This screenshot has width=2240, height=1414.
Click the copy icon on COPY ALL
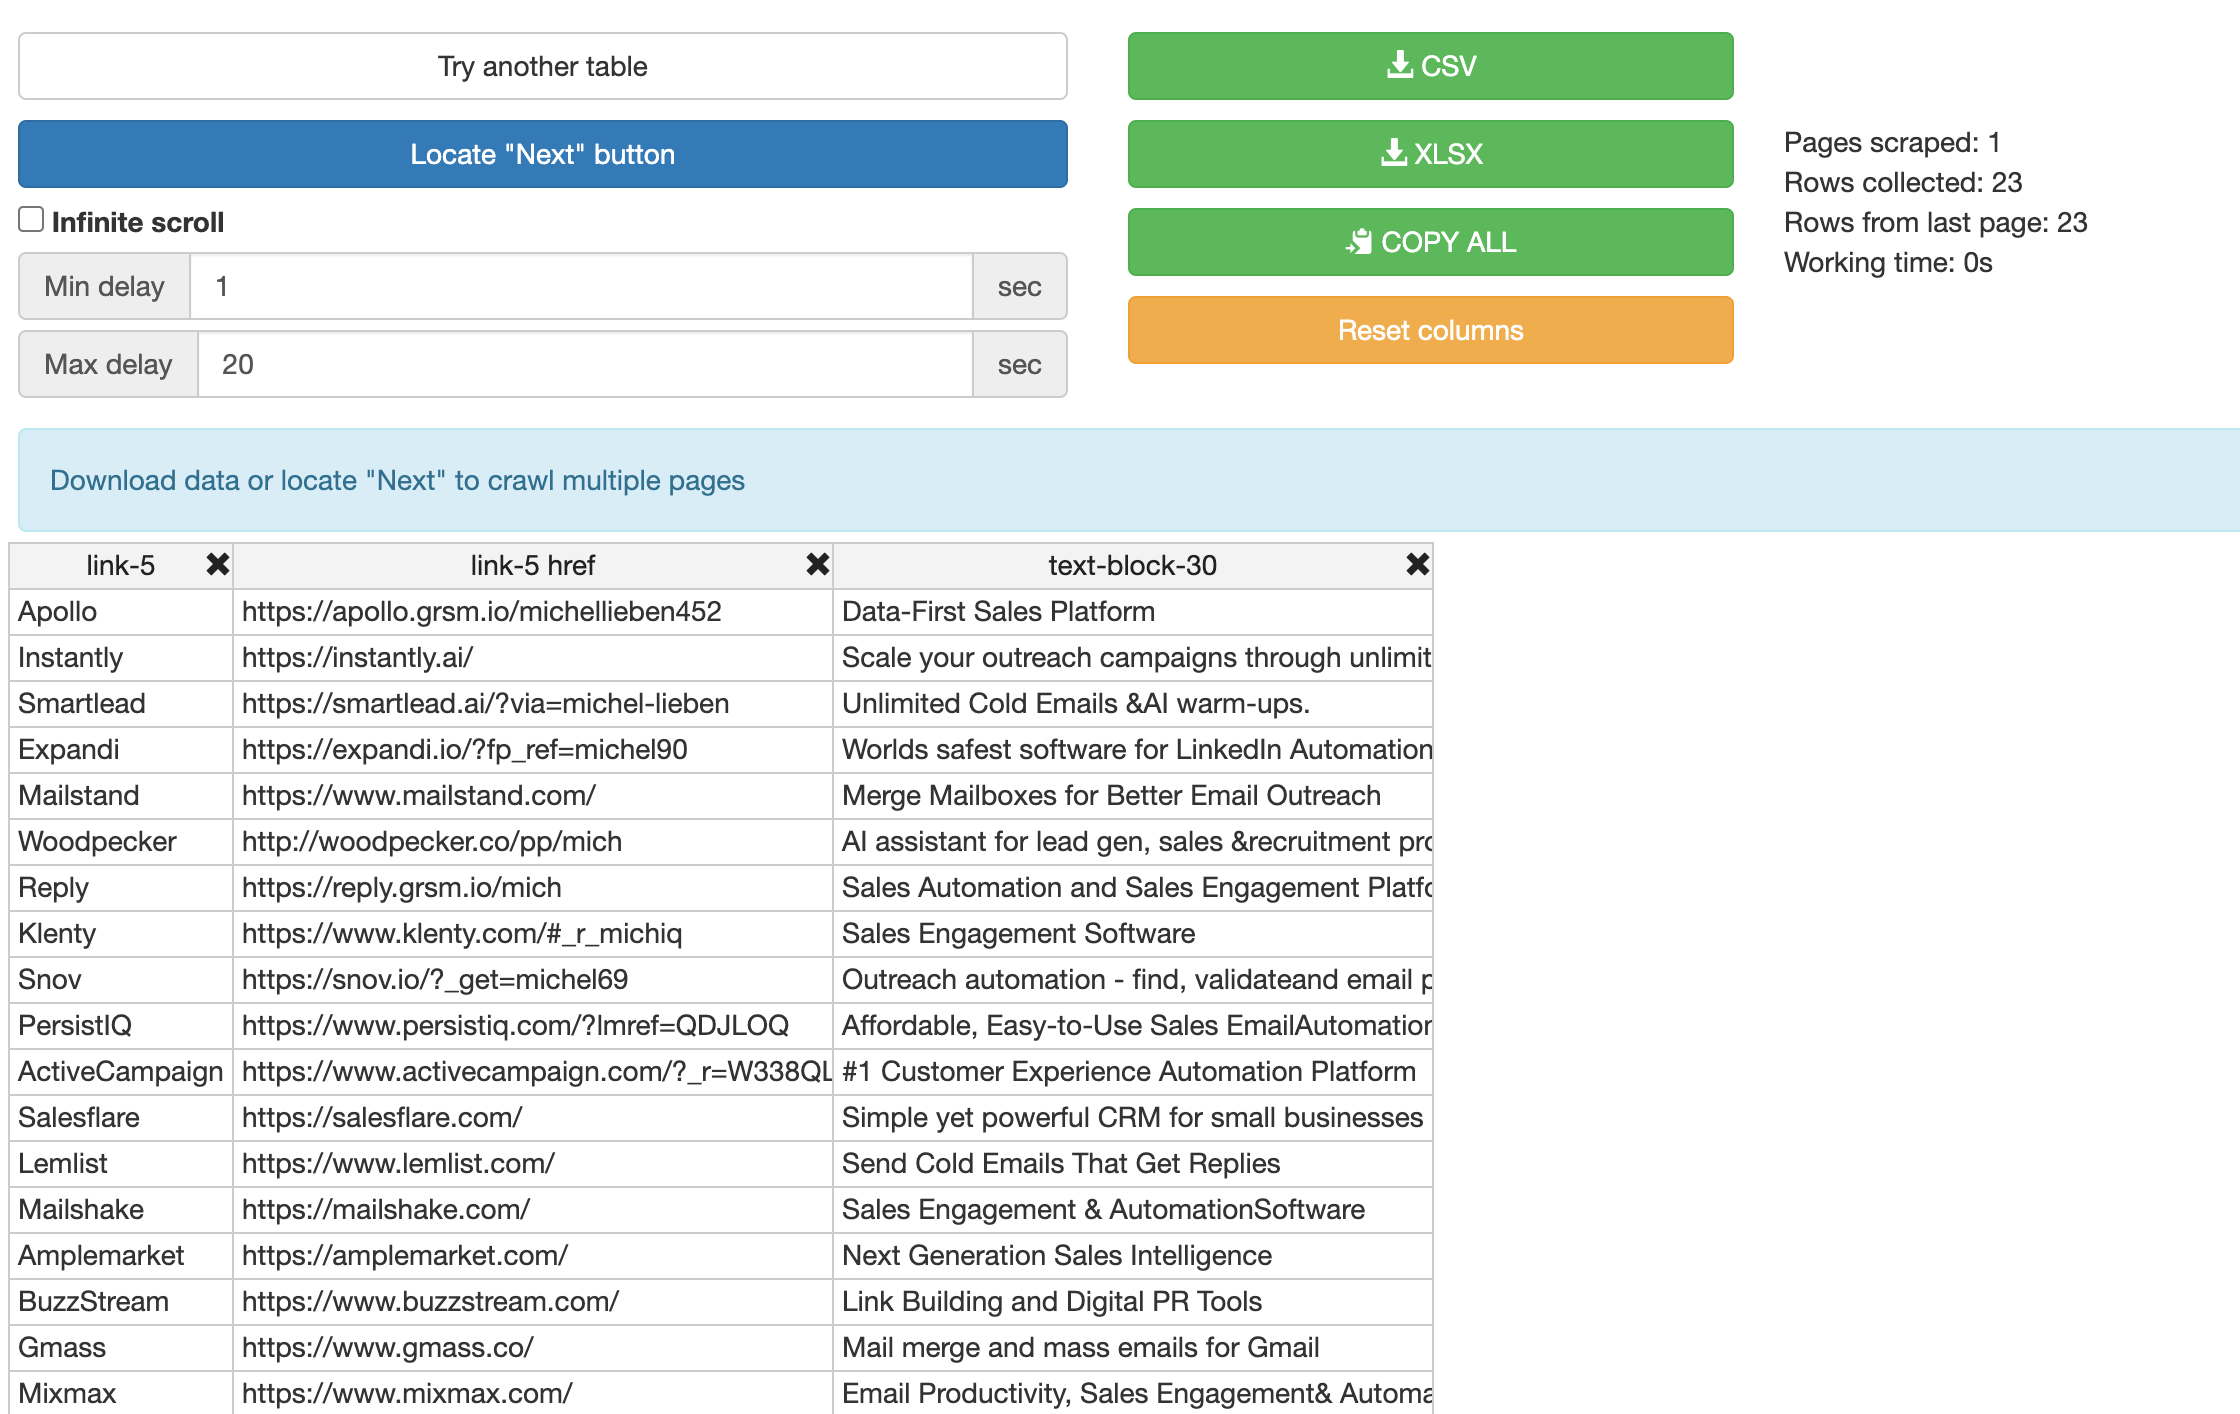click(x=1361, y=241)
